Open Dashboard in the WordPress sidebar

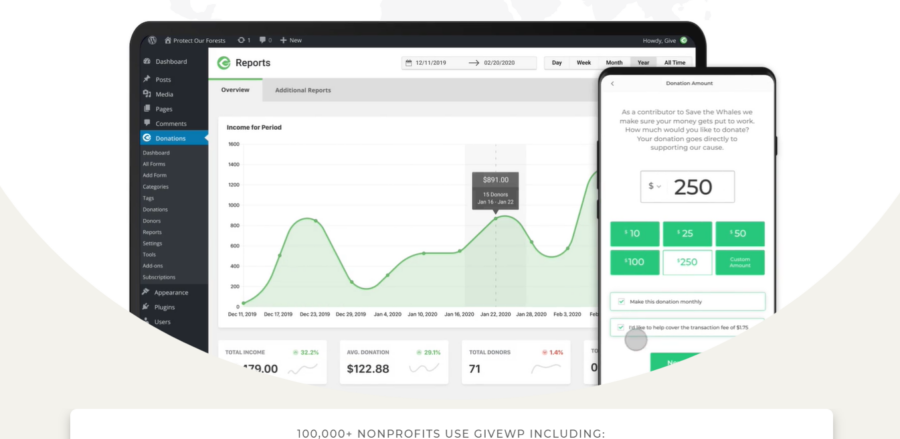pyautogui.click(x=171, y=61)
